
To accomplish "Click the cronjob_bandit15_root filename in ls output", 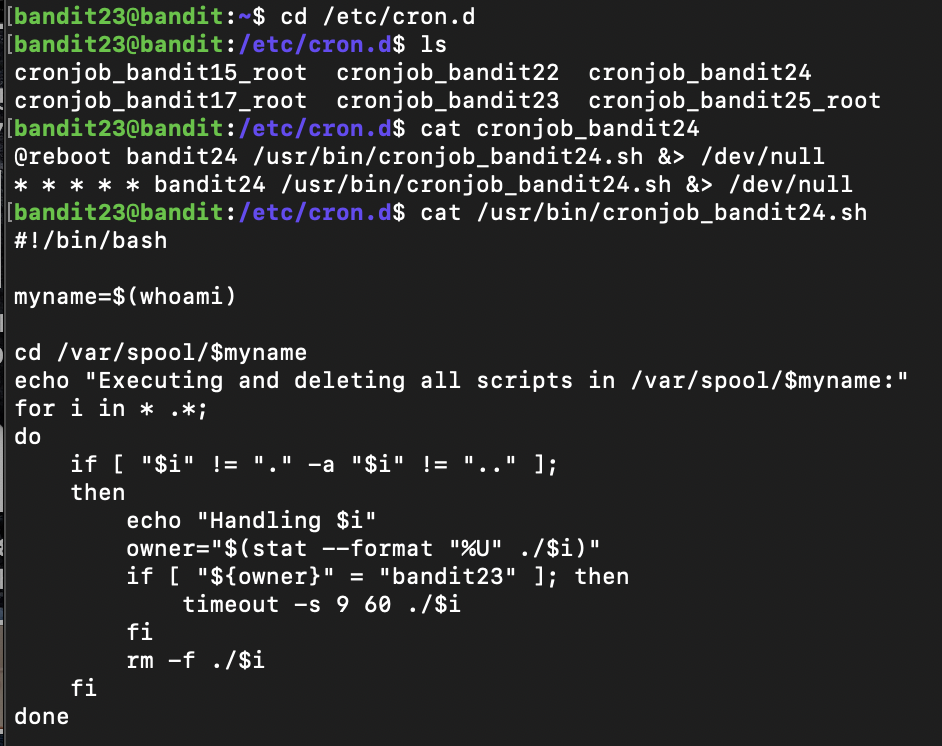I will tap(160, 73).
